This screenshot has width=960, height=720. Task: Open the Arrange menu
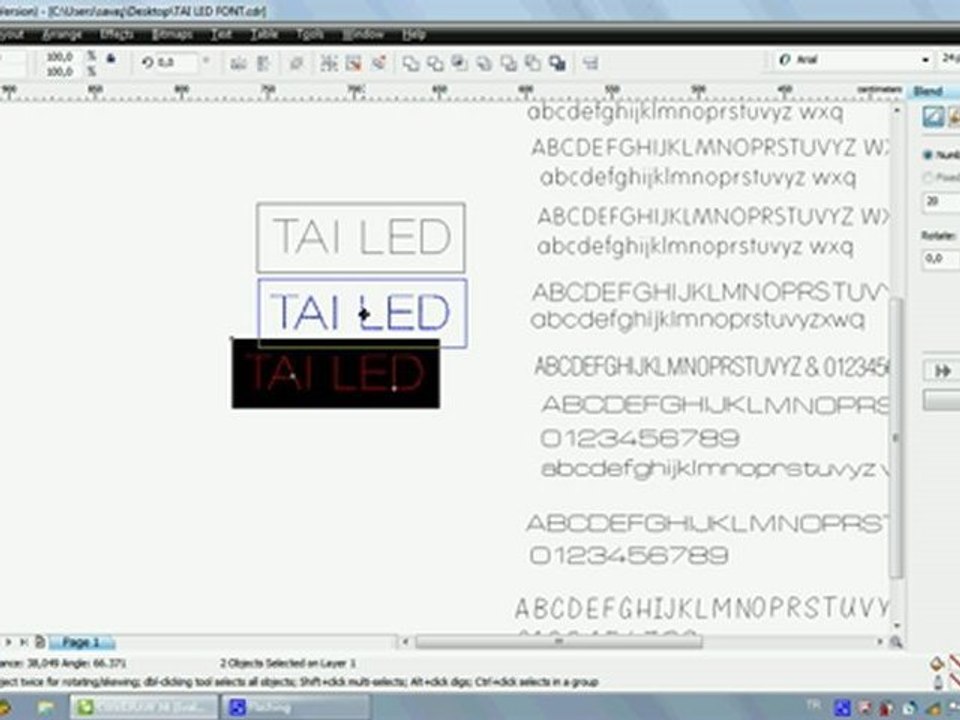(62, 35)
